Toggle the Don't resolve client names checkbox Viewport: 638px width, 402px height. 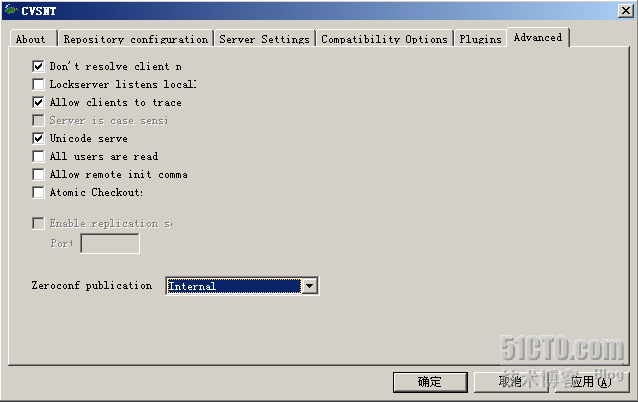[x=39, y=66]
